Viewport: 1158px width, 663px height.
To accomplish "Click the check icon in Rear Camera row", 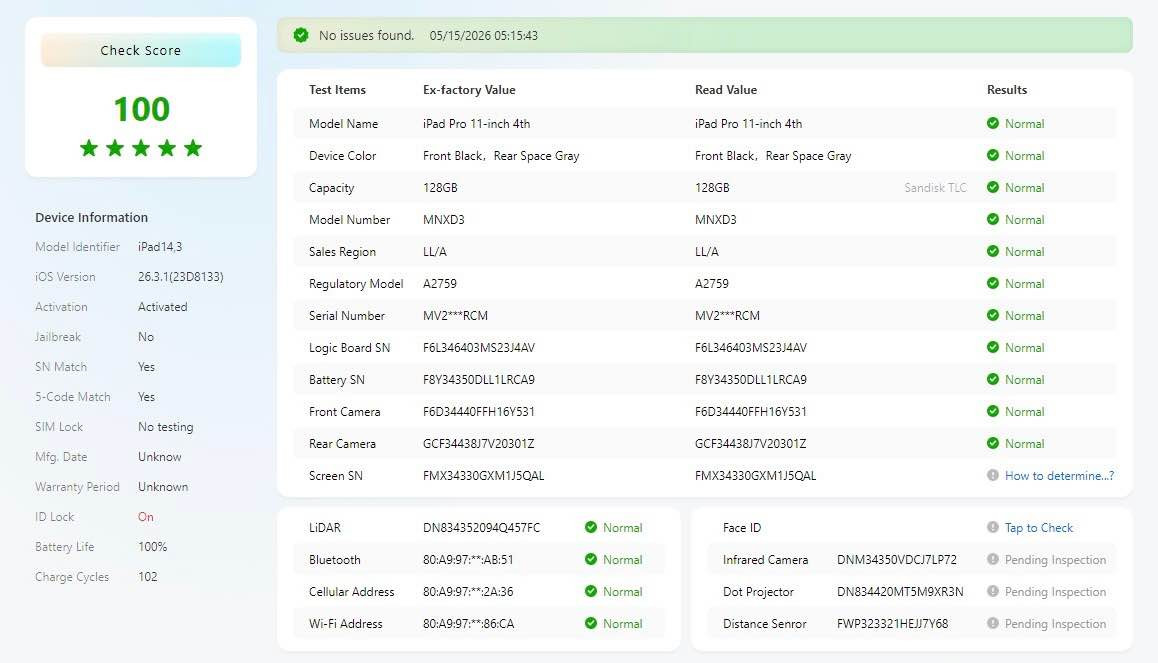I will (993, 443).
